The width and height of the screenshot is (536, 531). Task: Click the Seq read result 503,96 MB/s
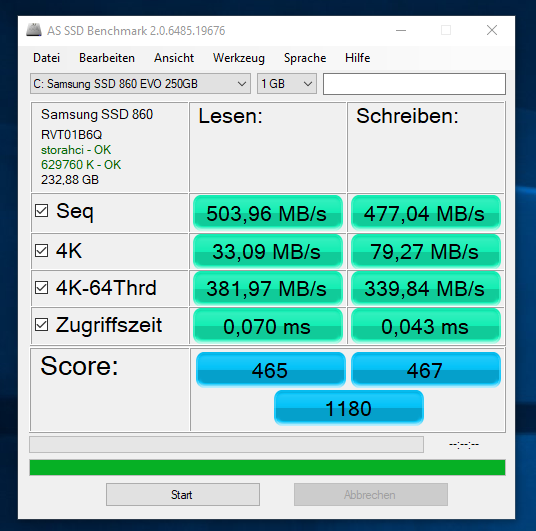pos(268,213)
